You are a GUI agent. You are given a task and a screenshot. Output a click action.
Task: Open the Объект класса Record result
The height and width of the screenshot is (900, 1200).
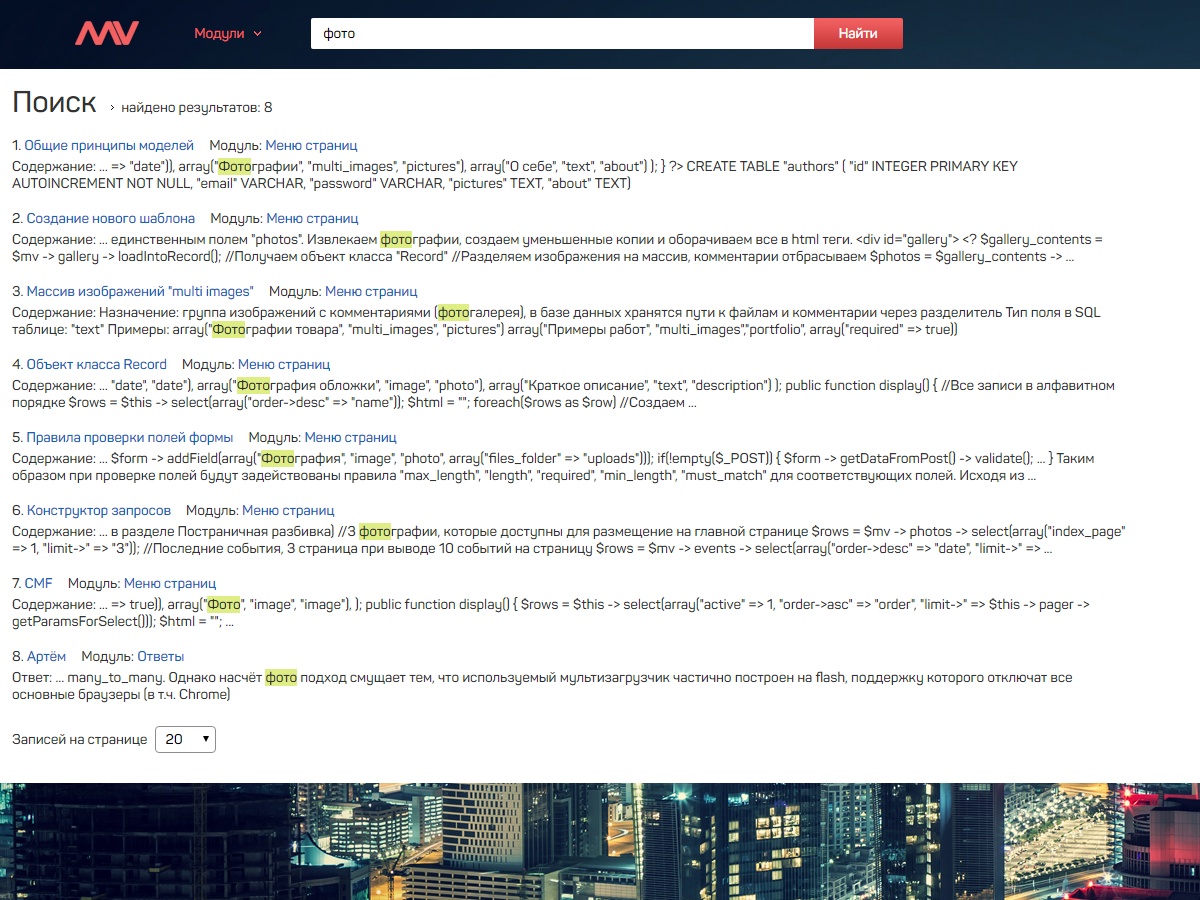pos(96,364)
